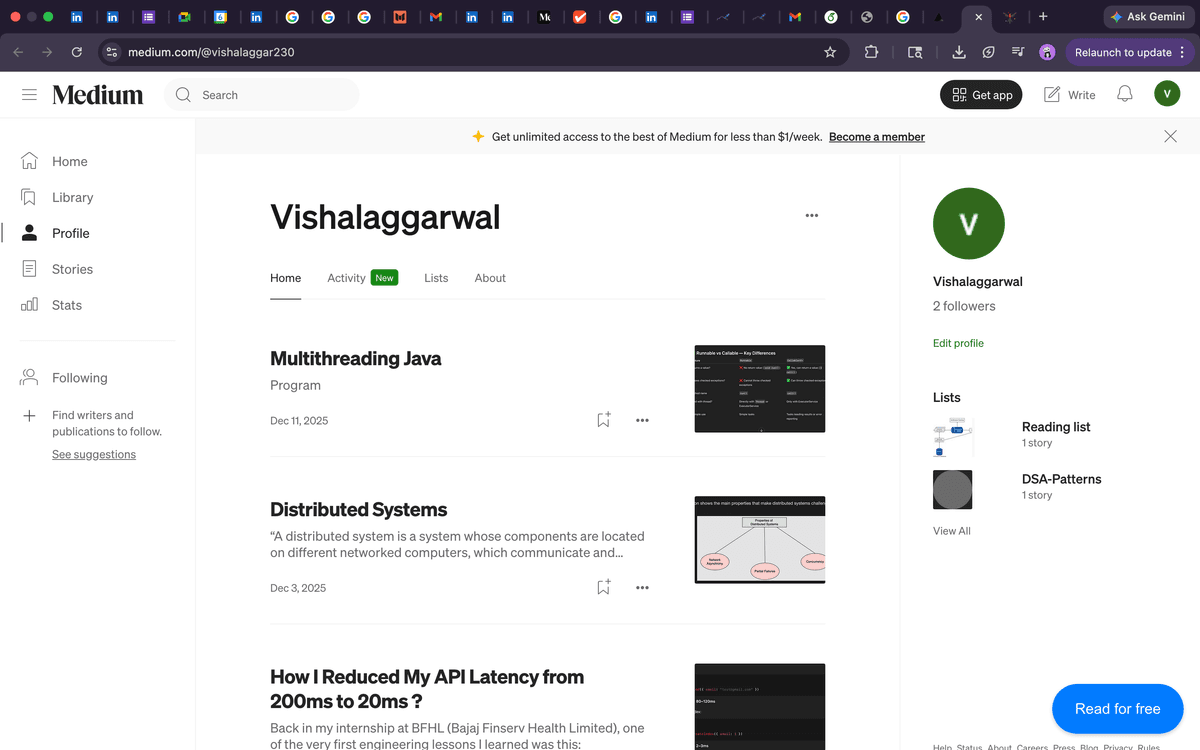View site information icon in address bar
The height and width of the screenshot is (750, 1200).
click(112, 52)
